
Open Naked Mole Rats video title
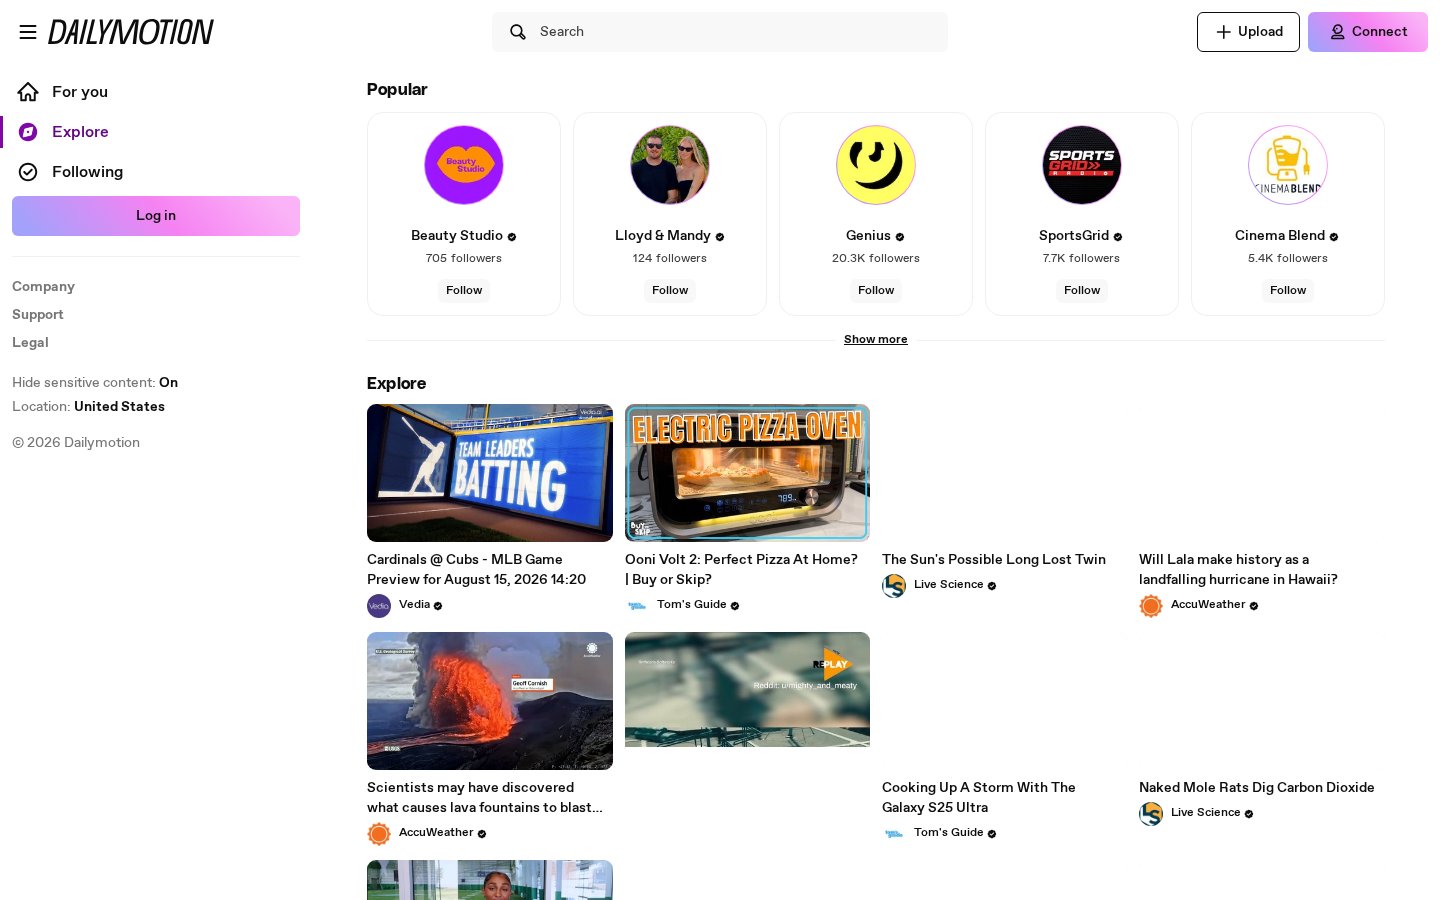tap(1257, 788)
